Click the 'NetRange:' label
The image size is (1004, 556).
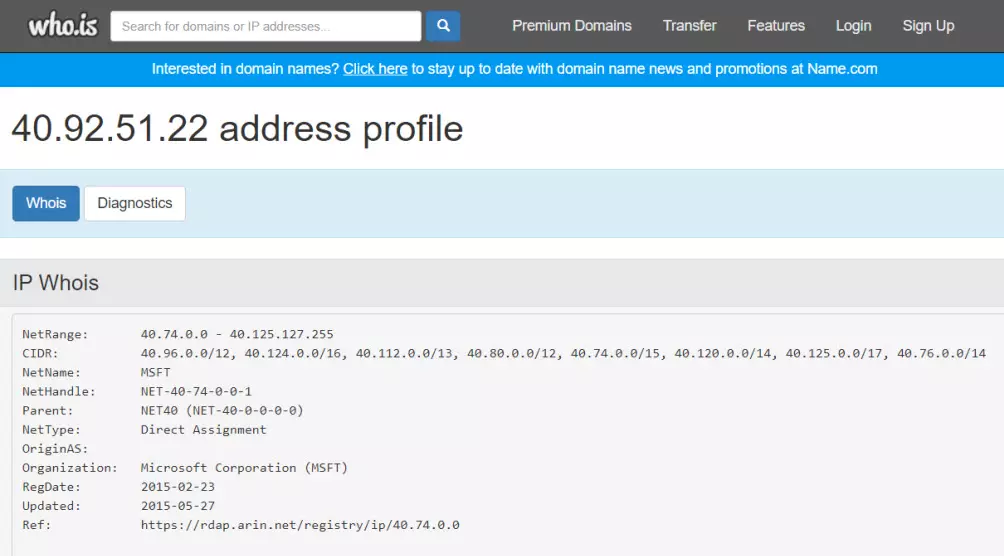pos(55,334)
